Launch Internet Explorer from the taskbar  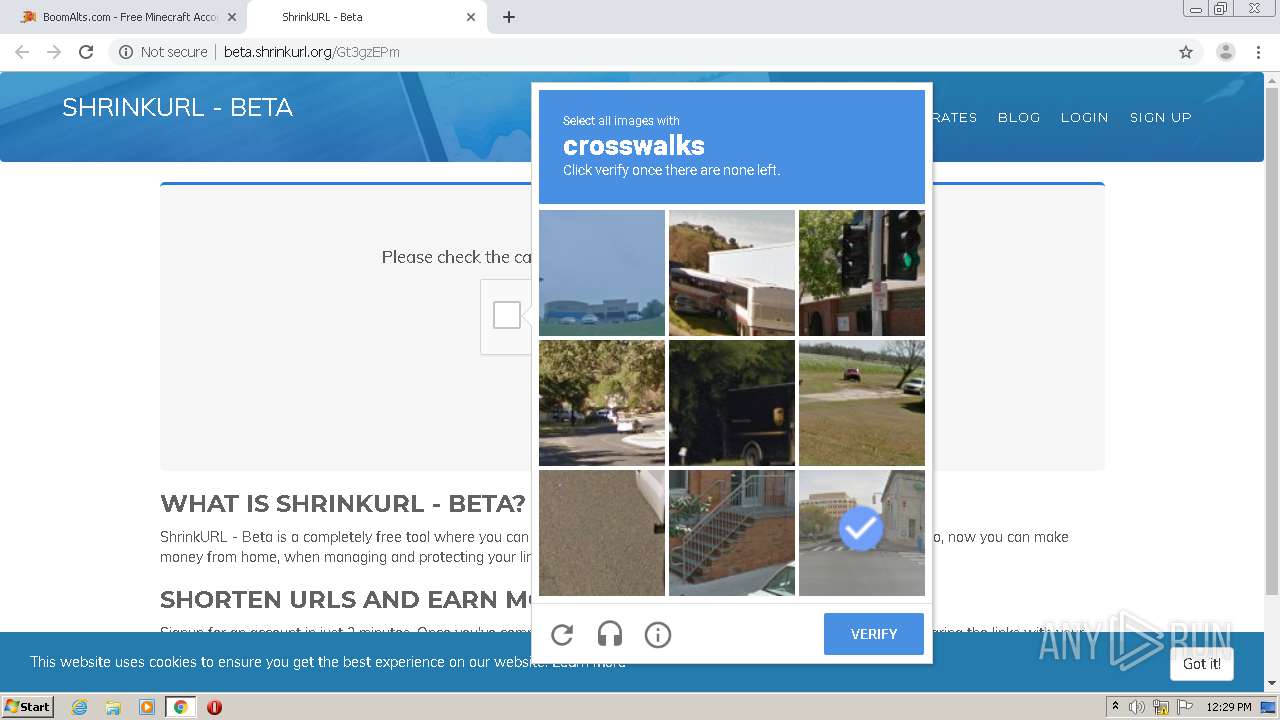[80, 707]
